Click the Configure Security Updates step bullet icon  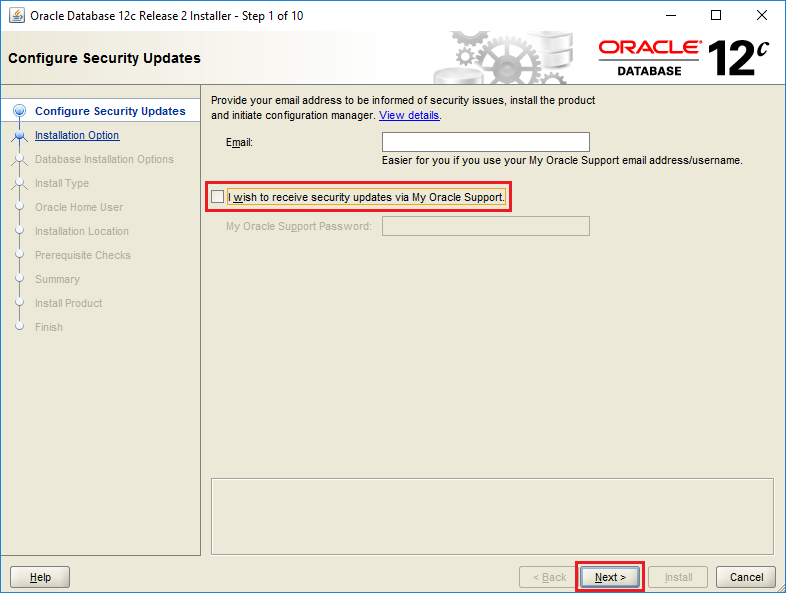click(x=20, y=111)
